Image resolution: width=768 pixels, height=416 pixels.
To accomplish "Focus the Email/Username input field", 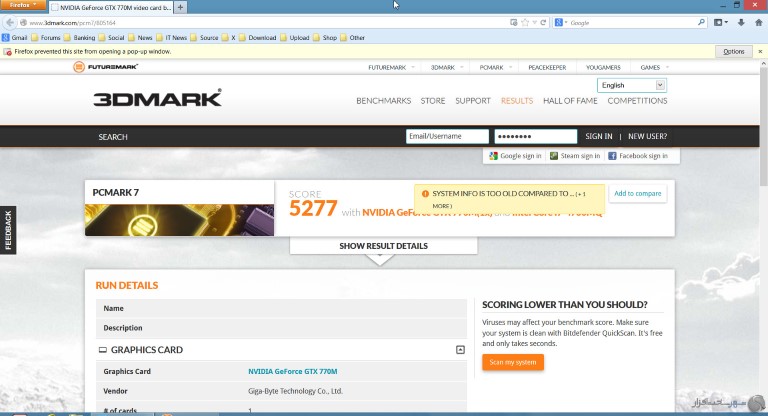I will pos(447,136).
